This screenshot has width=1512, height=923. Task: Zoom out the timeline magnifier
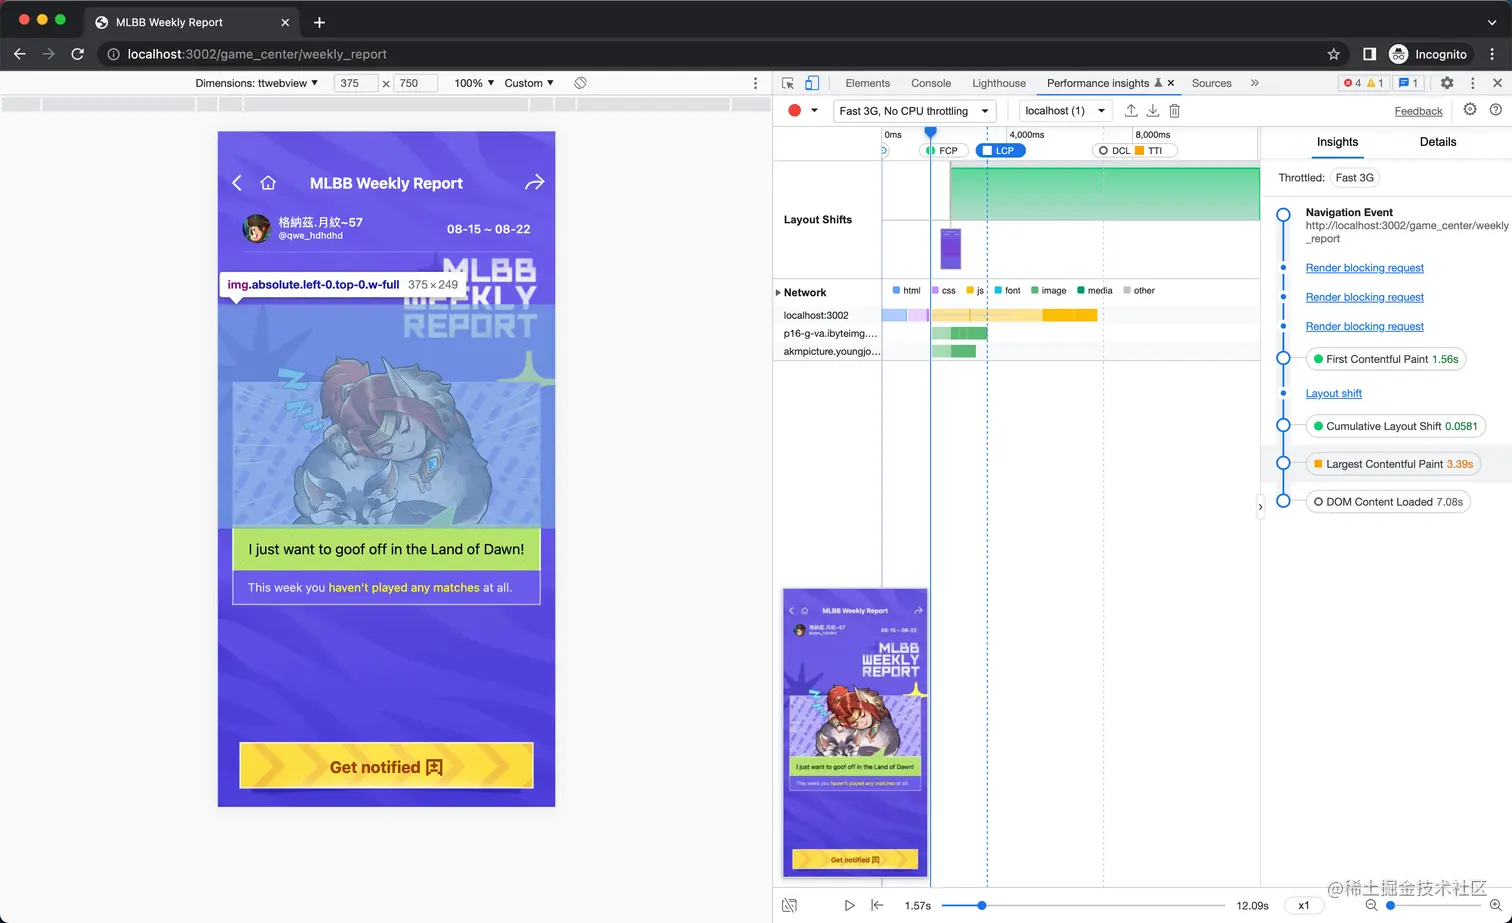coord(1371,905)
